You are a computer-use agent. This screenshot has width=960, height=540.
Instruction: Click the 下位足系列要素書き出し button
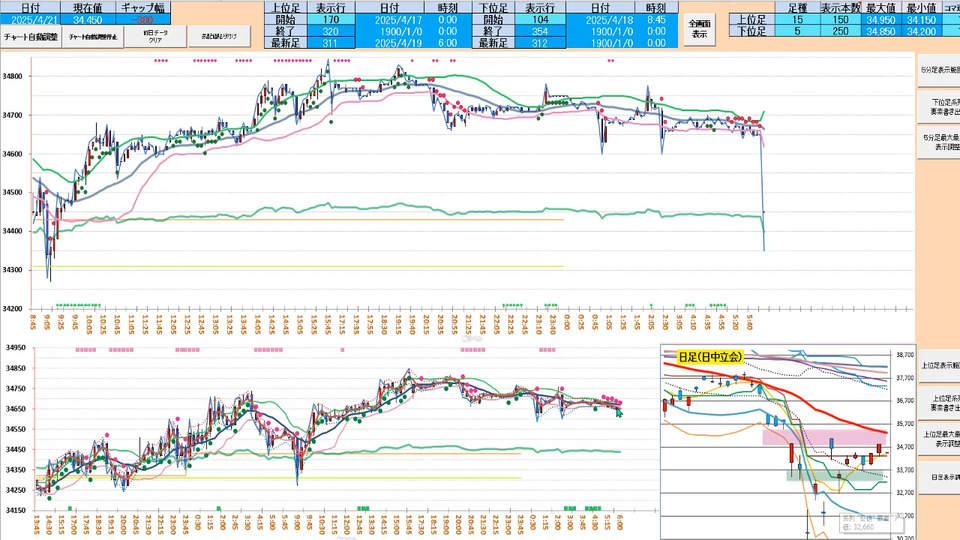click(x=939, y=107)
